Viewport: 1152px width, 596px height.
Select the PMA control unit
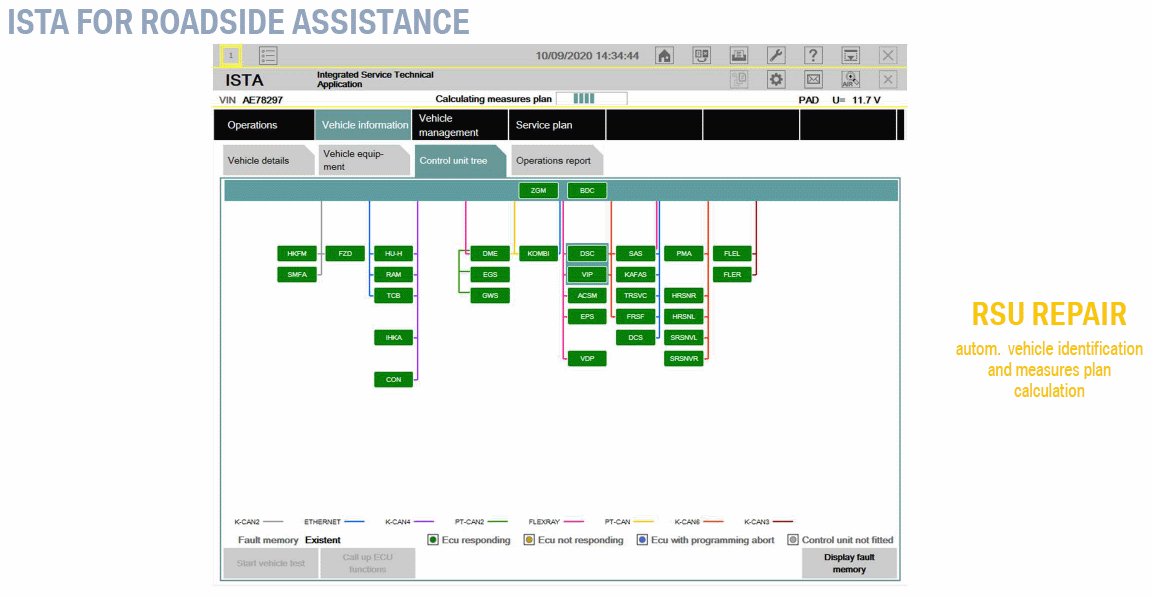[684, 254]
